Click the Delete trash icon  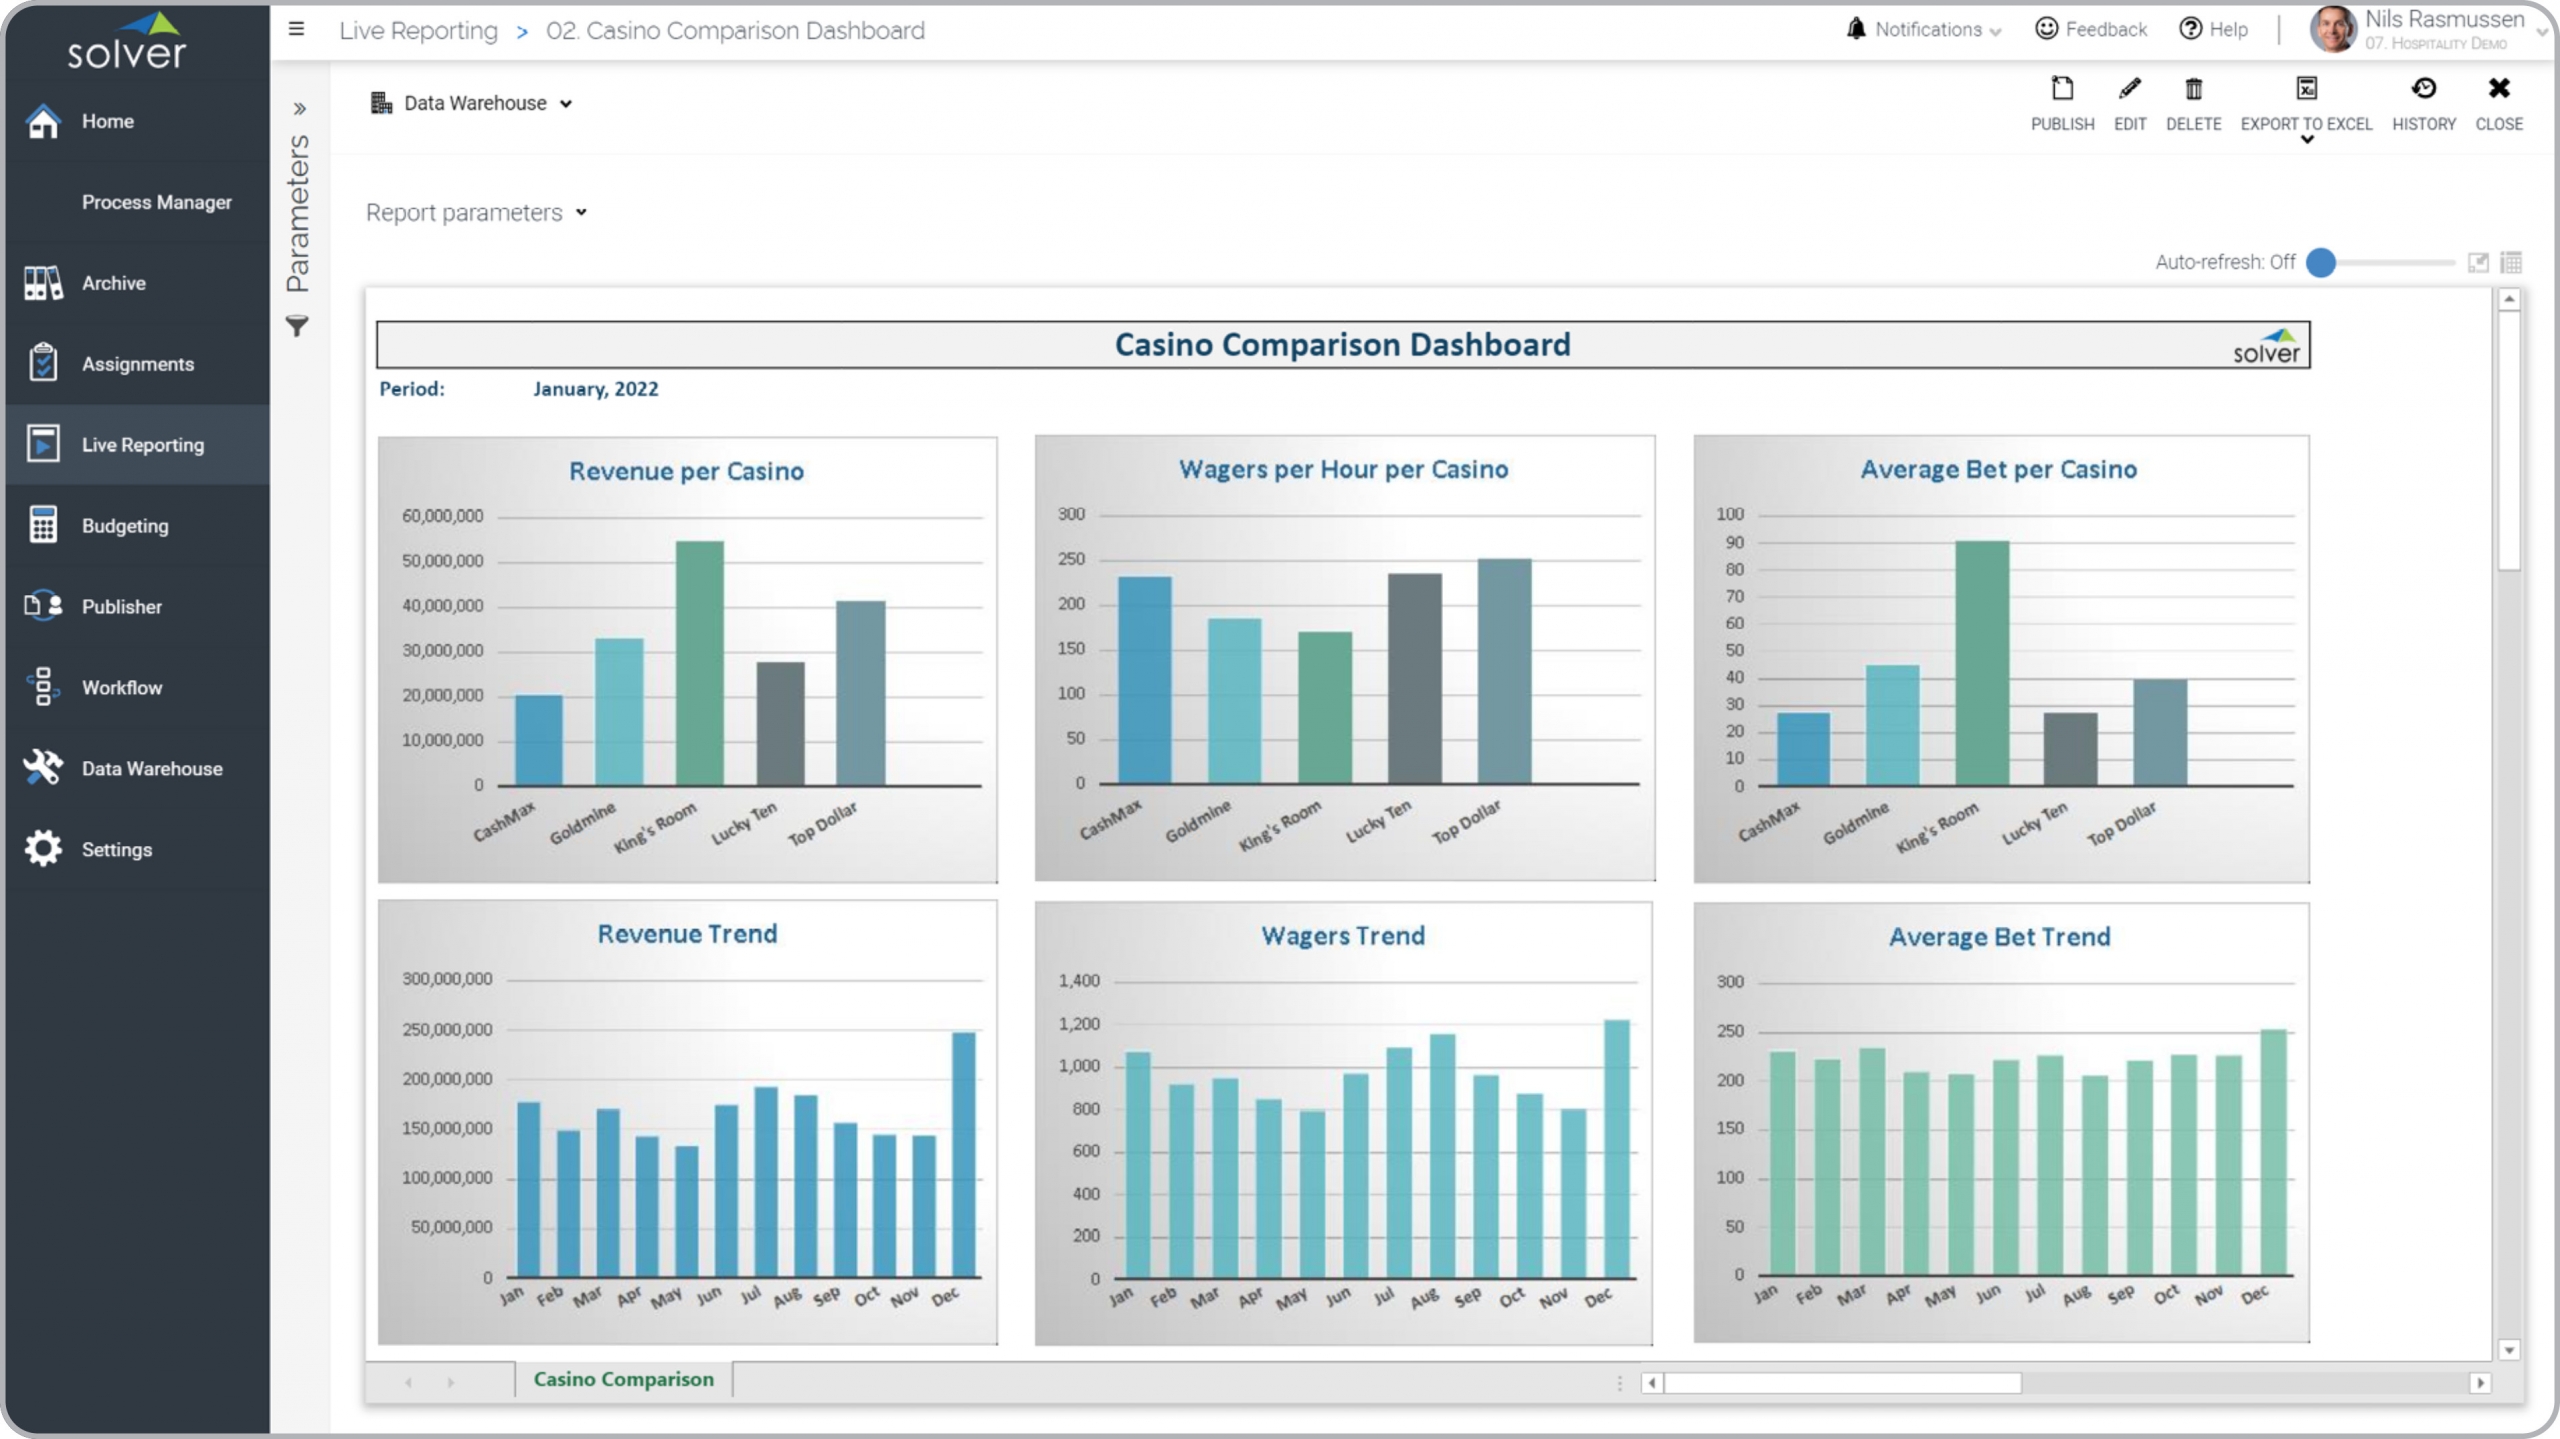[x=2193, y=90]
